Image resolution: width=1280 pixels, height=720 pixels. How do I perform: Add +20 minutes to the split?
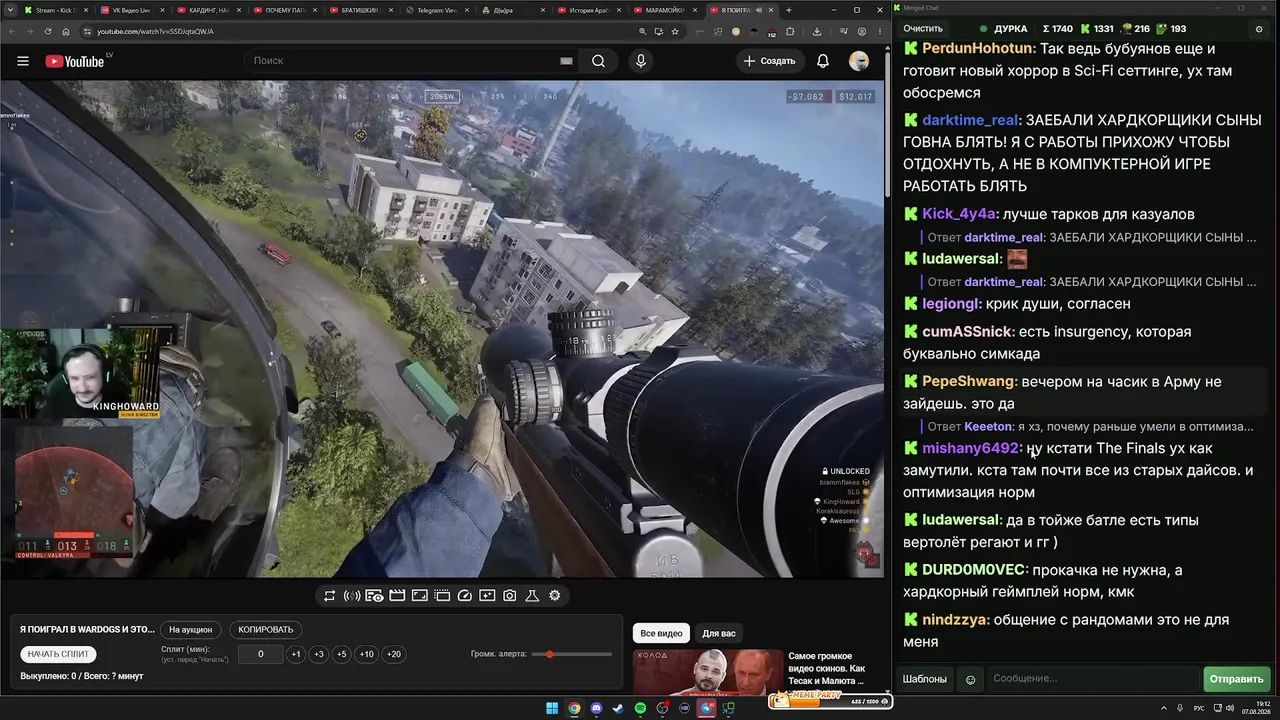(394, 654)
